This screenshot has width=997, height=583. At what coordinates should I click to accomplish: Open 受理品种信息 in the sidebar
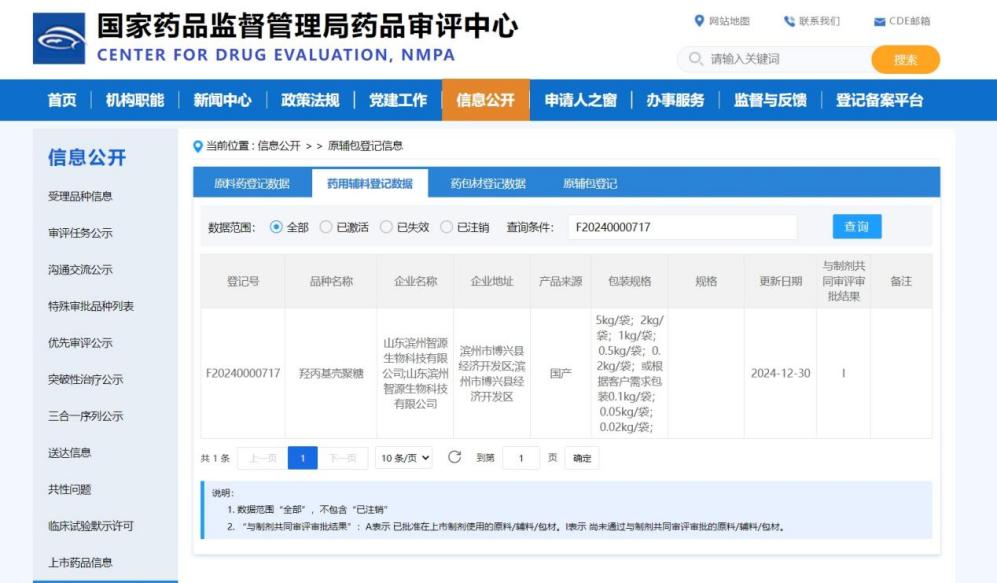click(x=80, y=196)
